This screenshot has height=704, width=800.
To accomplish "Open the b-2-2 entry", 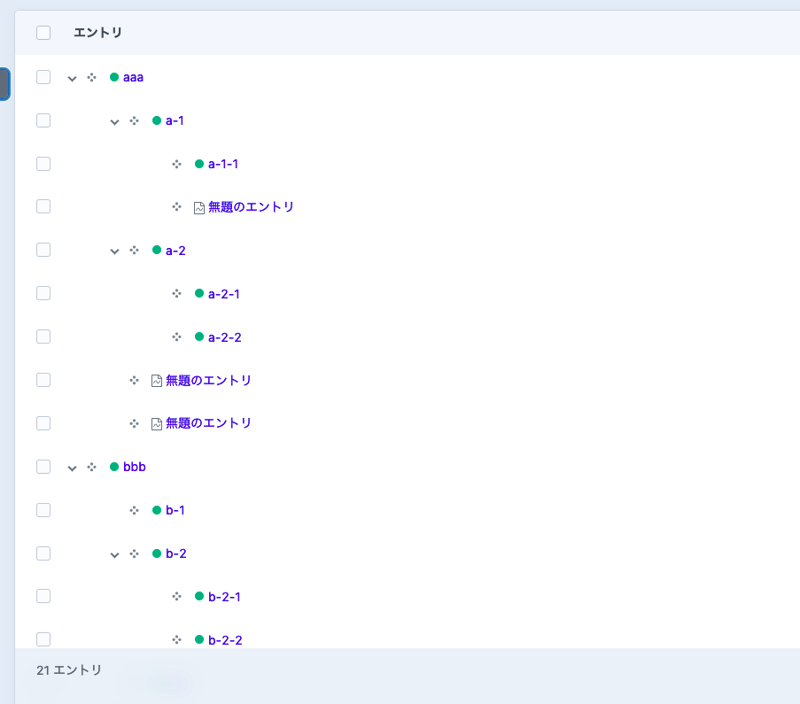I will point(225,640).
